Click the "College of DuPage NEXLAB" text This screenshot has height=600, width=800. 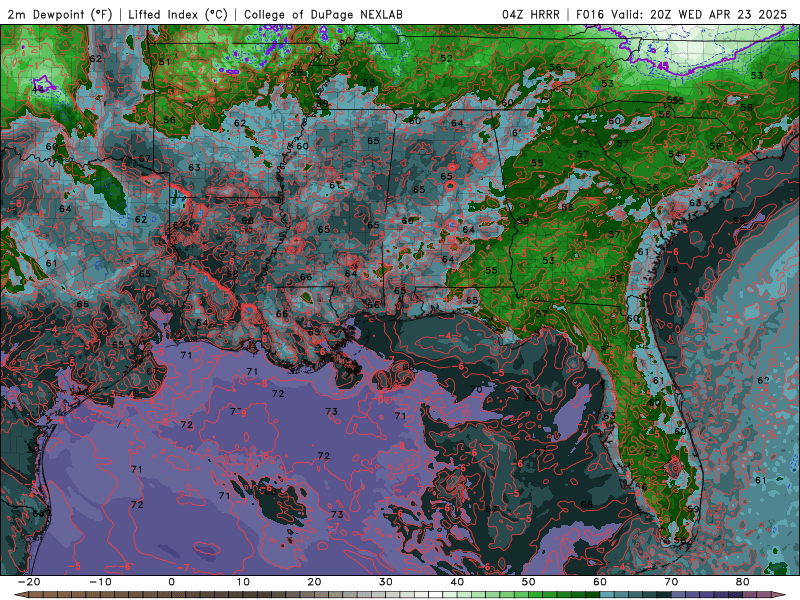(x=323, y=14)
